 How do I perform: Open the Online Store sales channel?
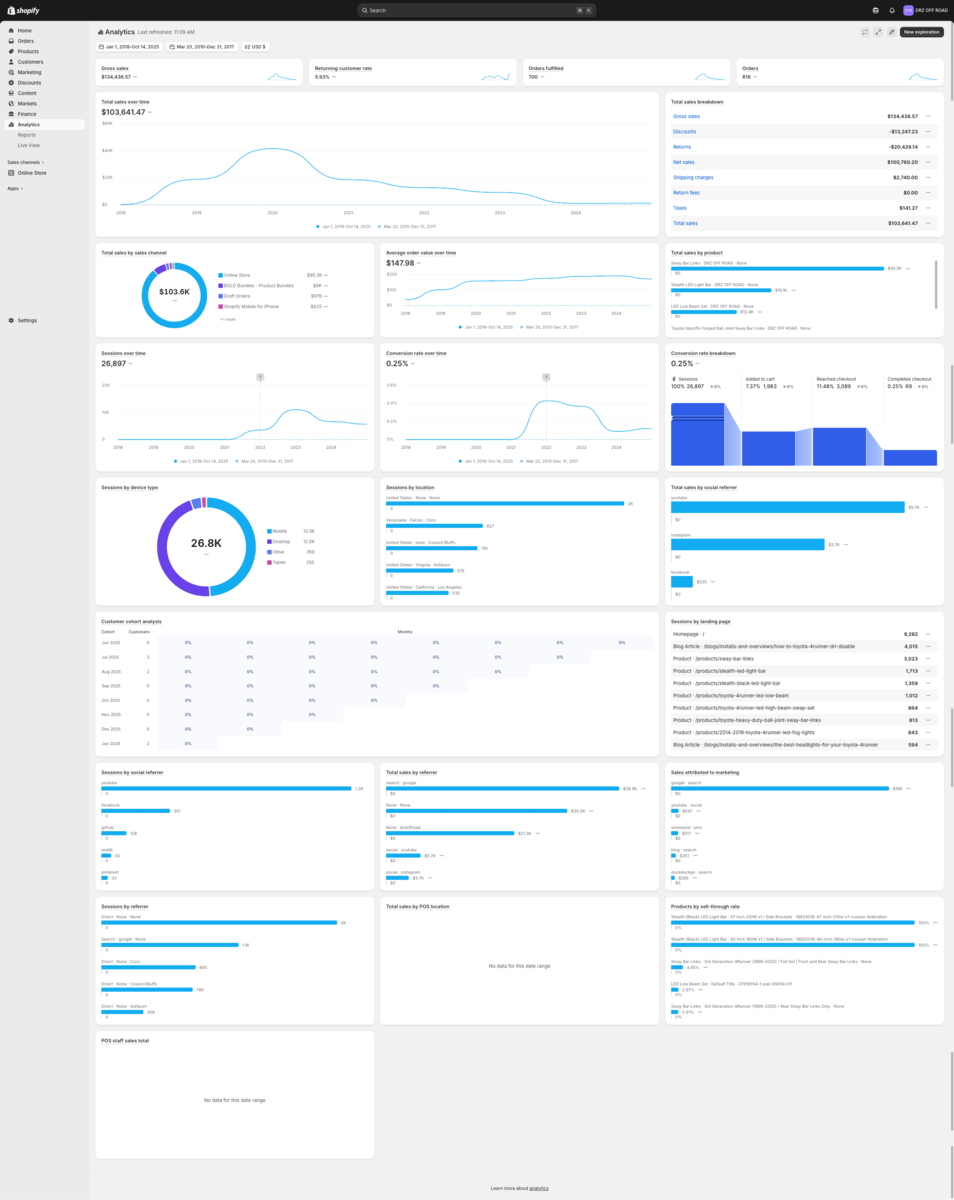(32, 173)
